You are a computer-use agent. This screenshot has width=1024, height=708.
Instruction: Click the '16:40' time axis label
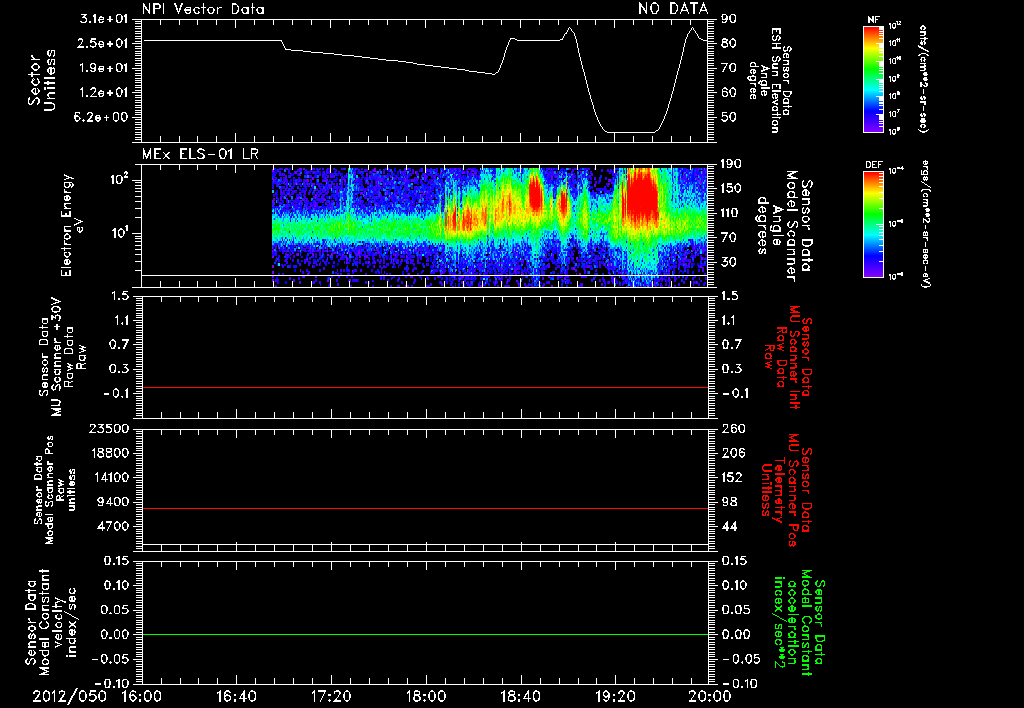236,696
